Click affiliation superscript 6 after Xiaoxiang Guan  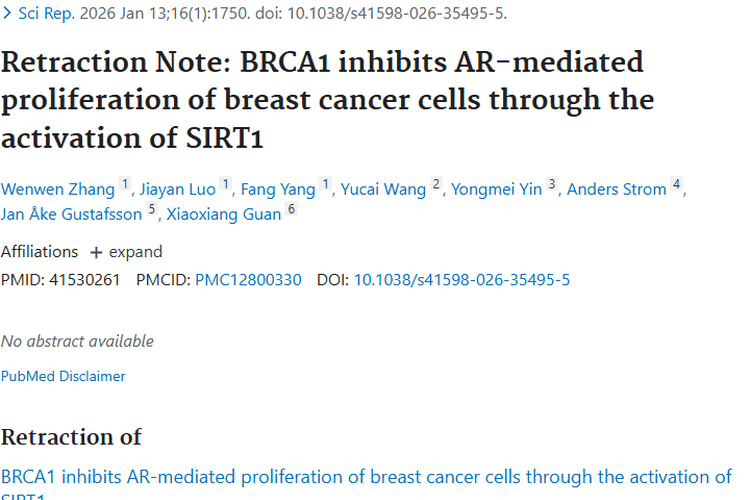[292, 210]
